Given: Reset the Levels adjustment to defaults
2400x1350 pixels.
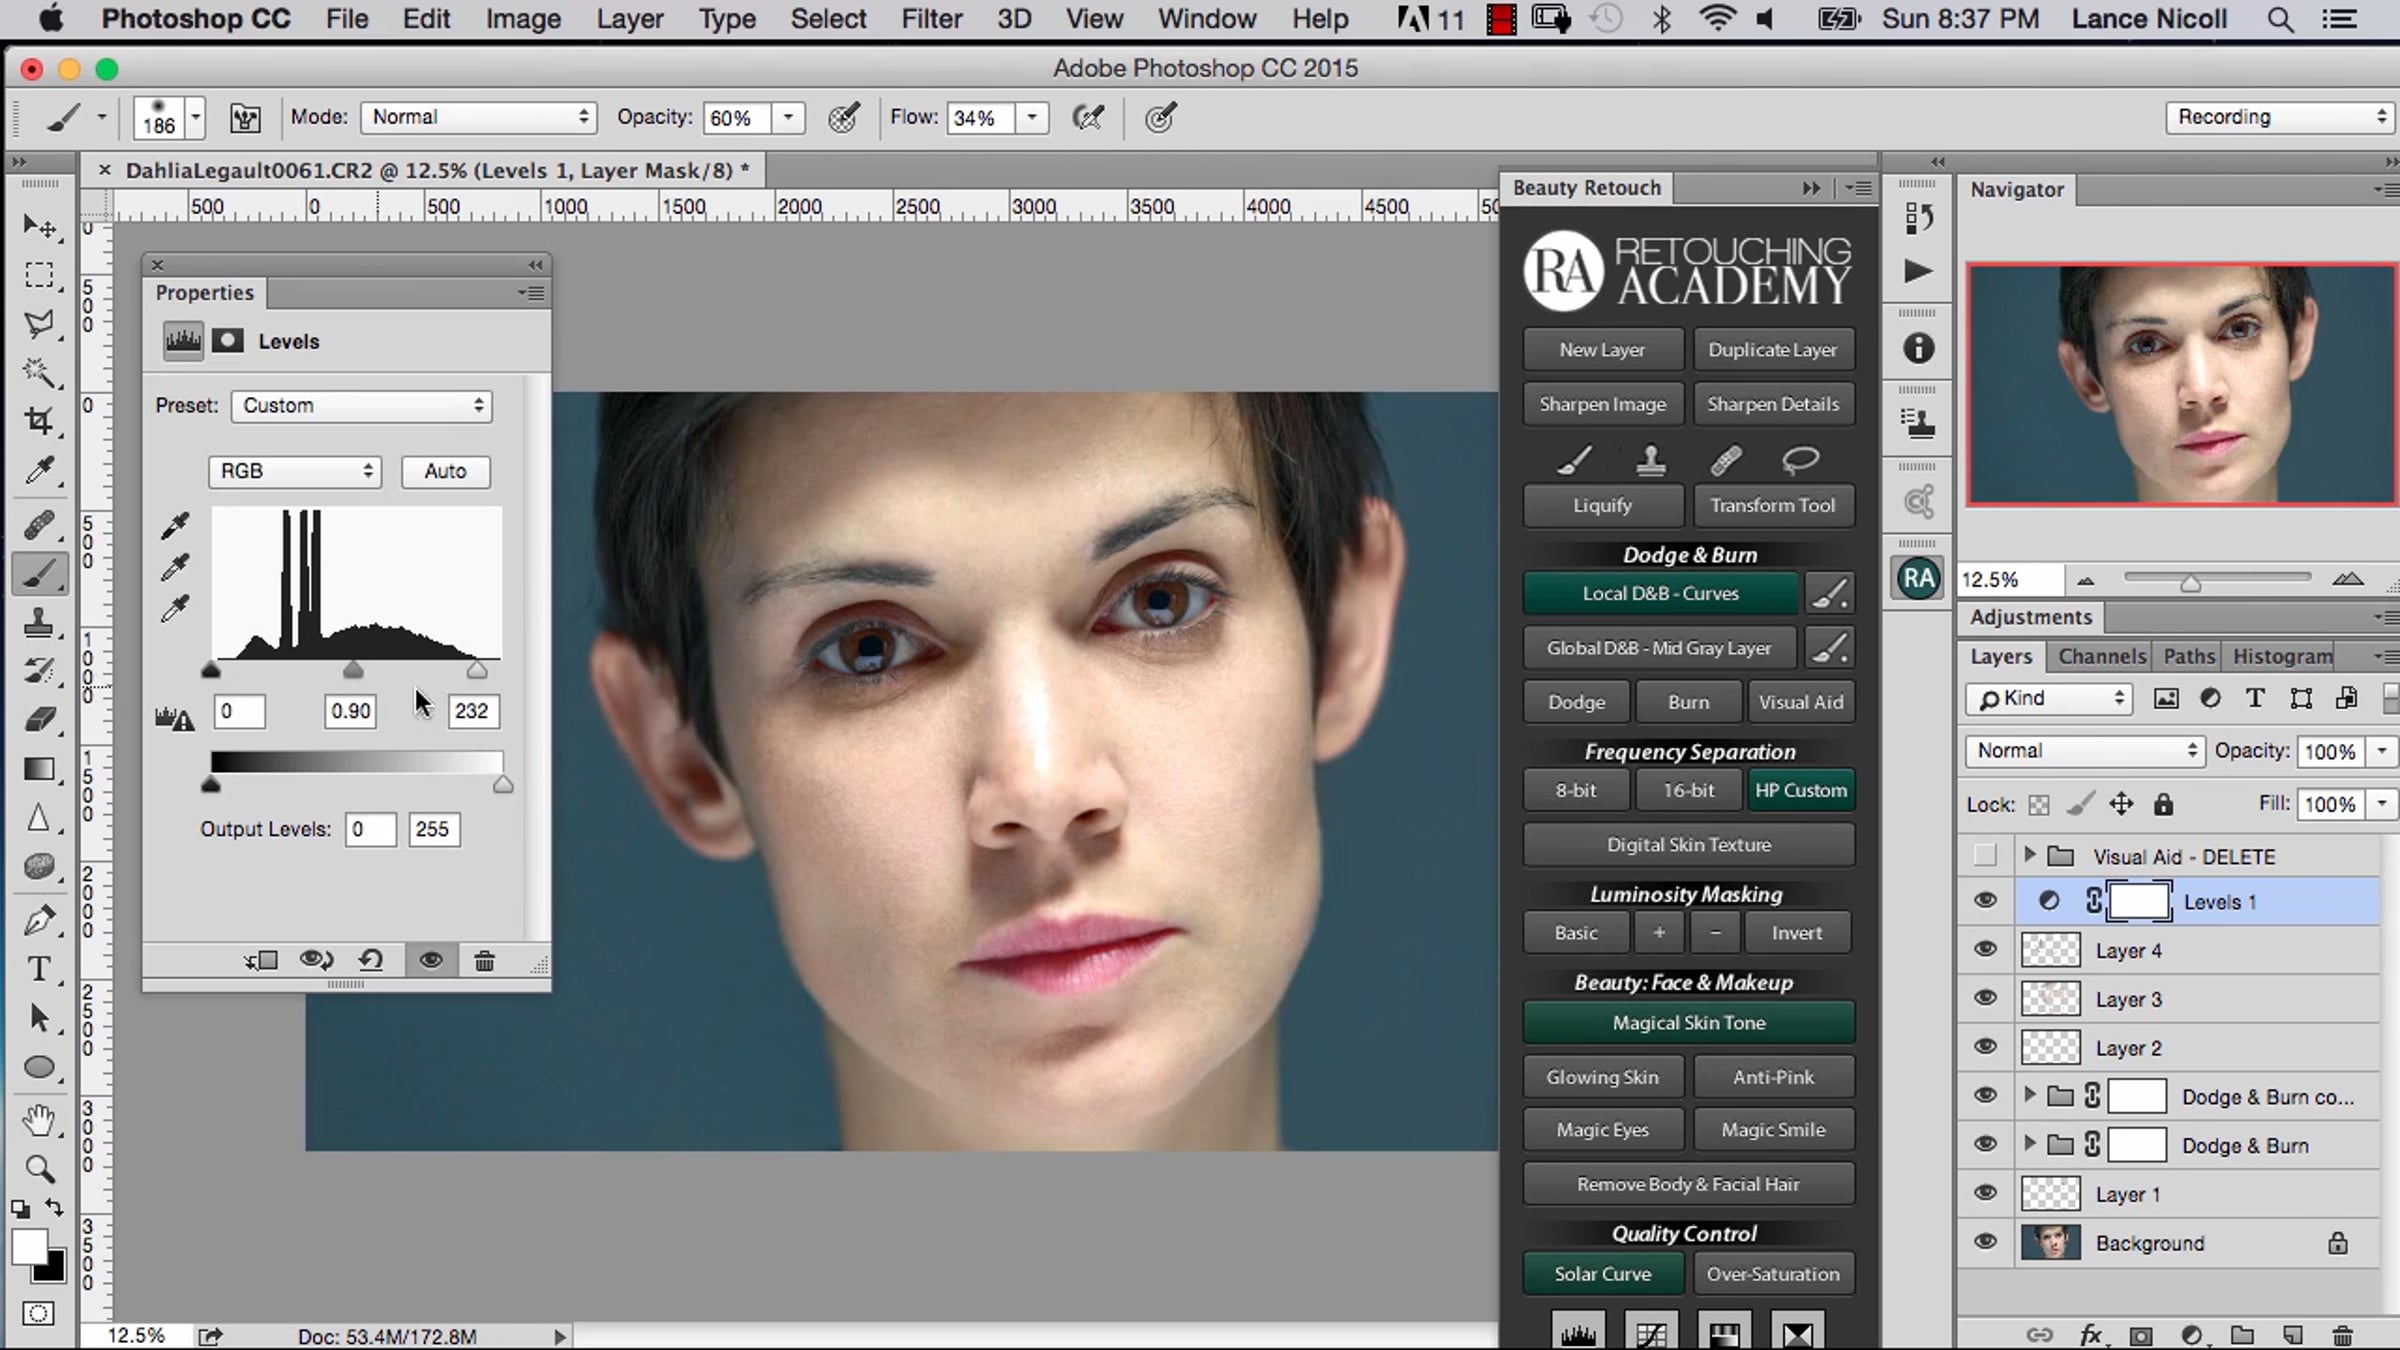Looking at the screenshot, I should [x=371, y=961].
